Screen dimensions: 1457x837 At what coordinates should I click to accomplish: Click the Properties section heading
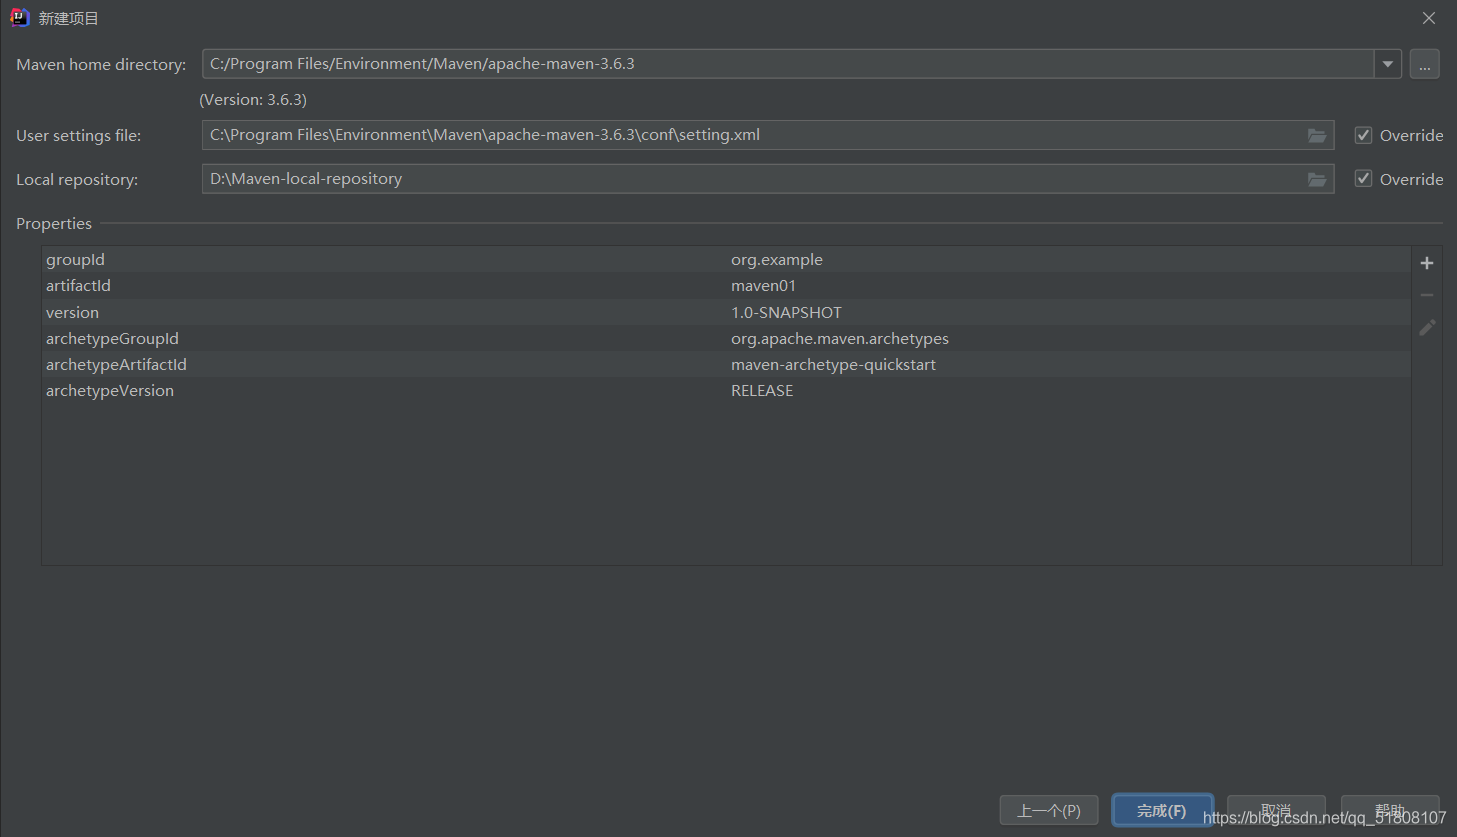tap(54, 223)
